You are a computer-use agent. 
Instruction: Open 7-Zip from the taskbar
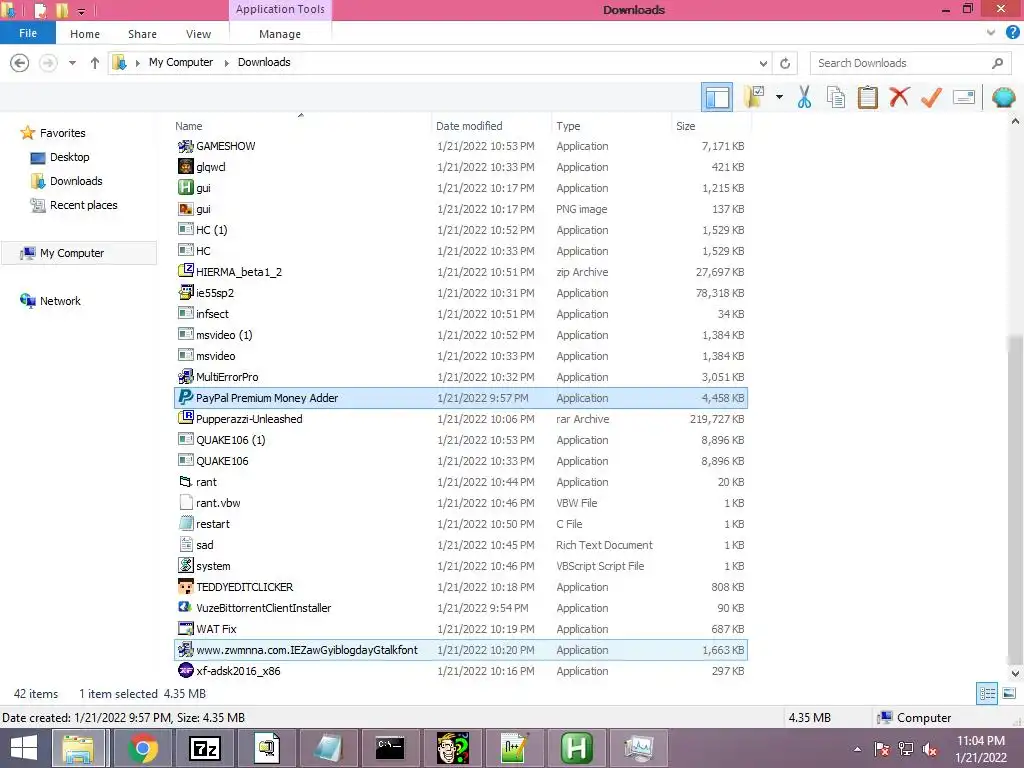204,748
